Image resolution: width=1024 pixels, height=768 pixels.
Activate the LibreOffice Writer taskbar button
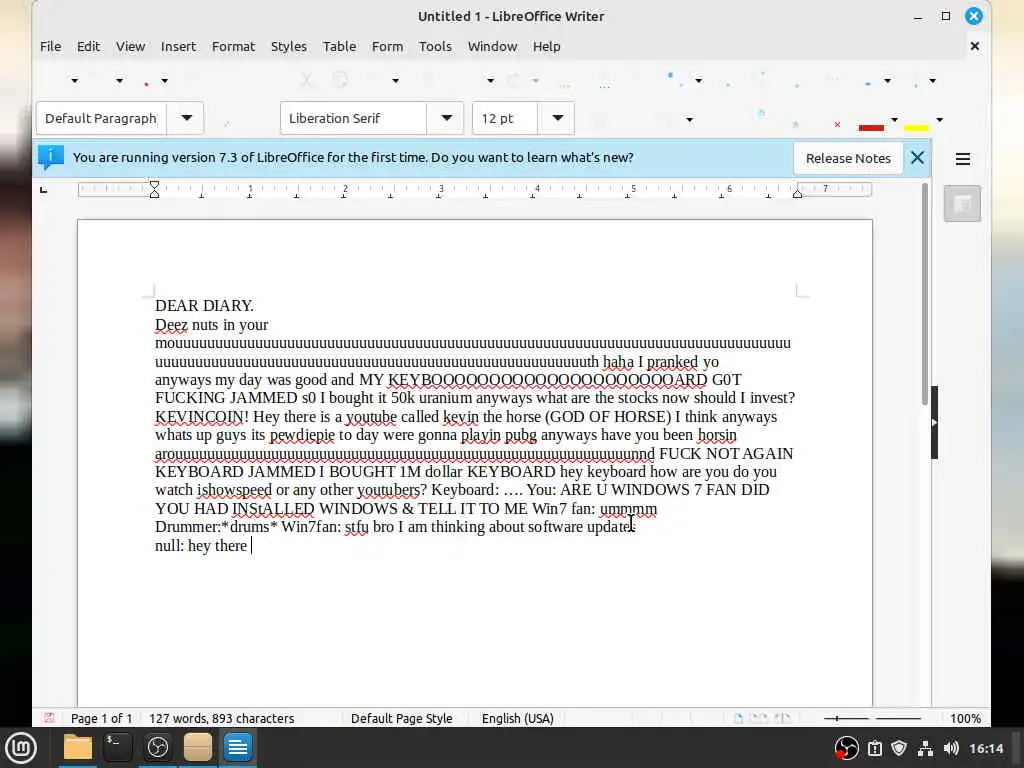pyautogui.click(x=238, y=747)
